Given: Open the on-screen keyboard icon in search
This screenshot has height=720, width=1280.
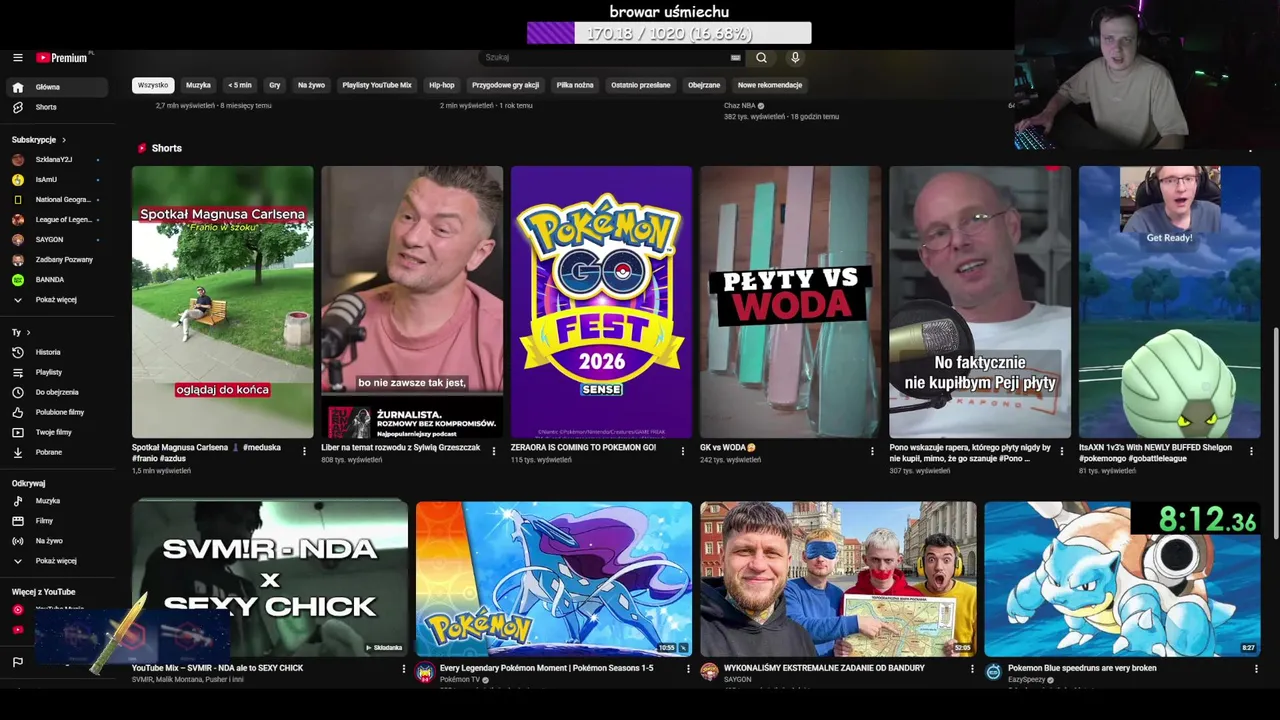Looking at the screenshot, I should tap(736, 58).
